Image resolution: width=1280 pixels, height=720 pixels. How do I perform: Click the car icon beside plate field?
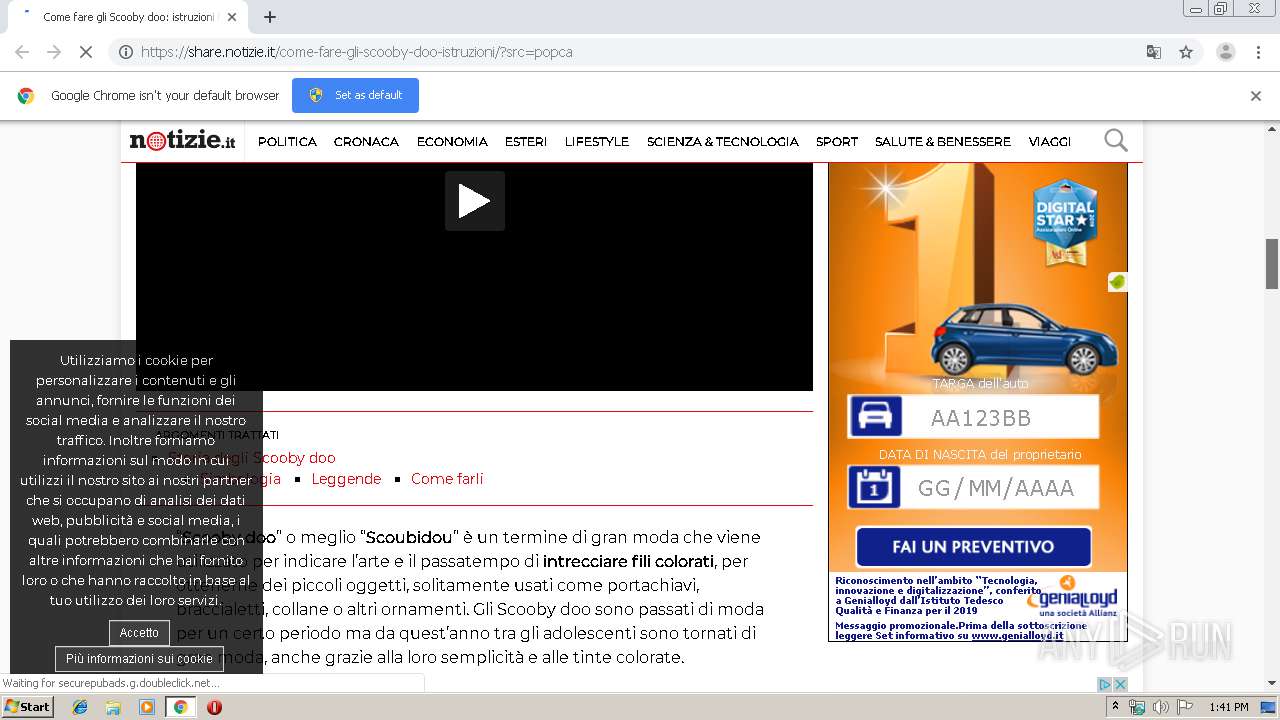click(x=875, y=417)
